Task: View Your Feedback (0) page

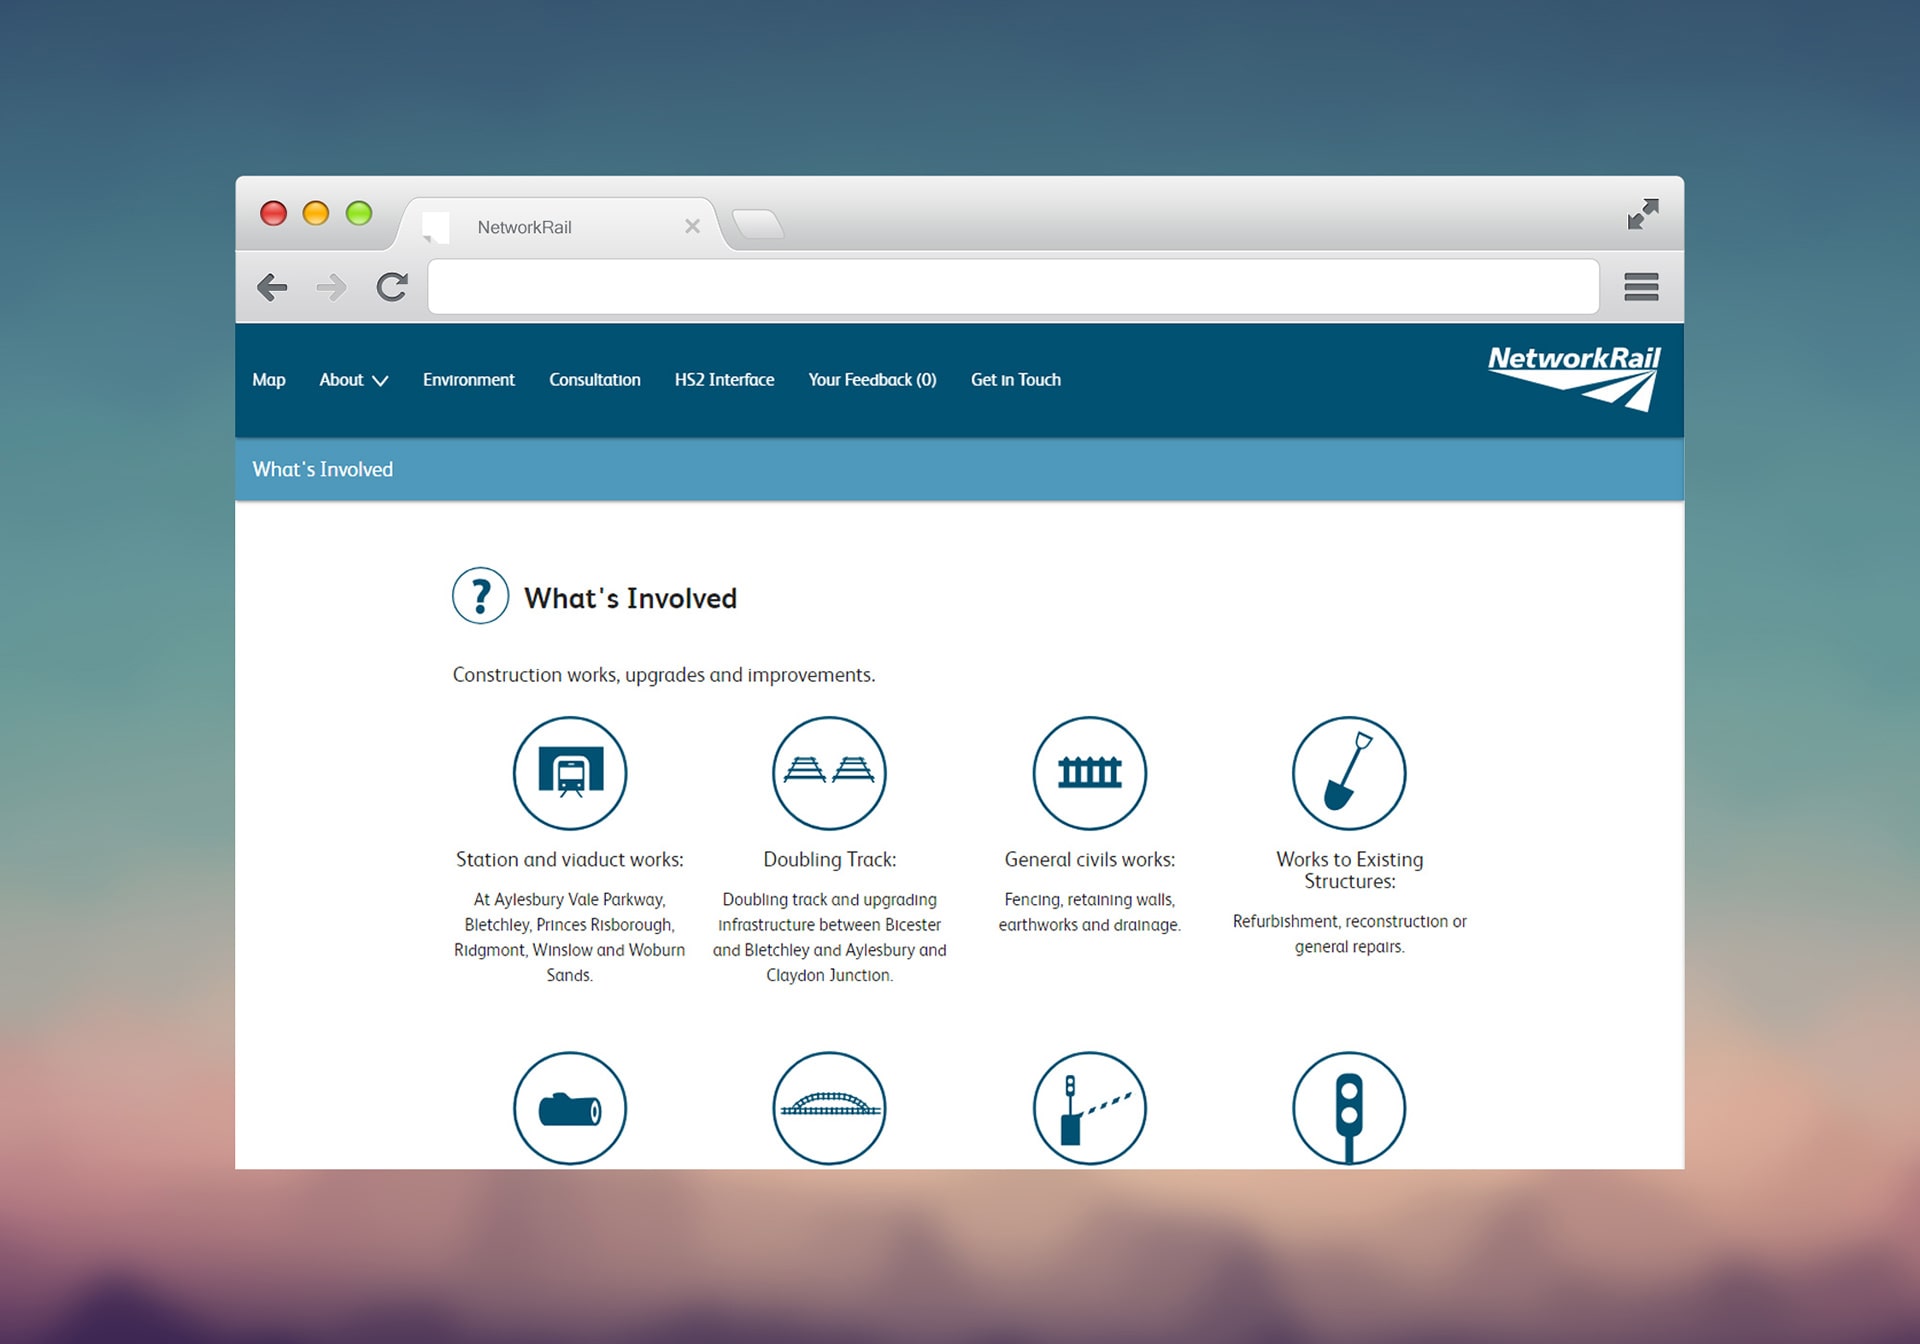Action: 872,380
